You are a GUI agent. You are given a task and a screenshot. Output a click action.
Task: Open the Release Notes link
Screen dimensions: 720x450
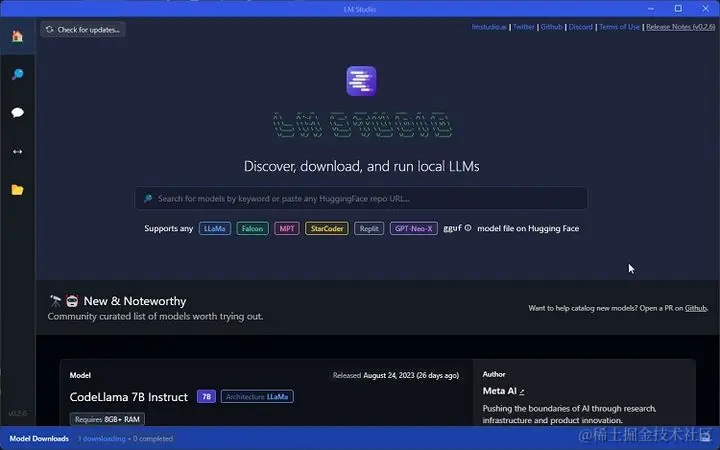click(x=681, y=27)
